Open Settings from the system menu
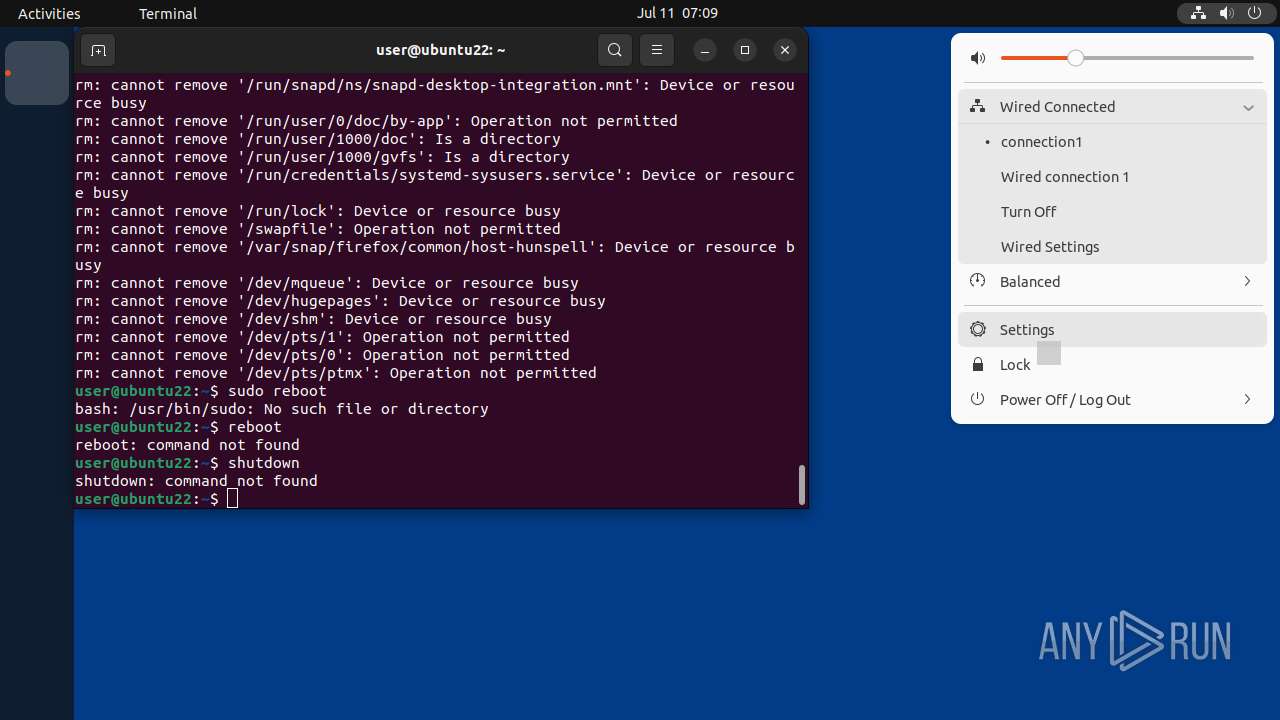Image resolution: width=1280 pixels, height=720 pixels. [x=1112, y=330]
